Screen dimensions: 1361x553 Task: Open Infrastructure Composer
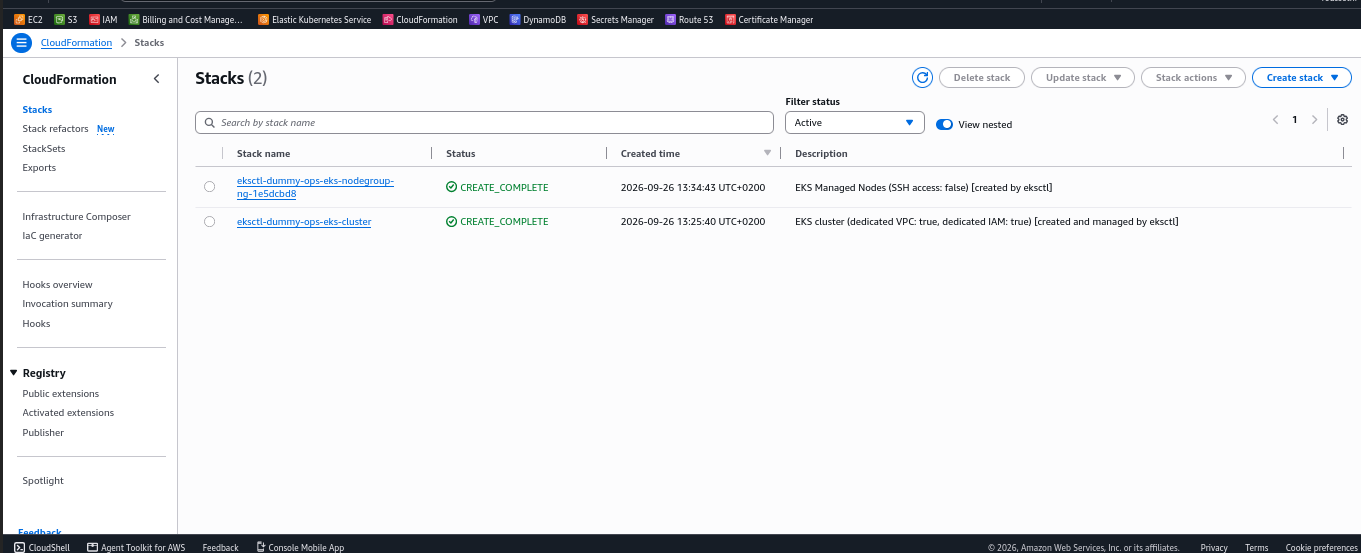(x=76, y=217)
